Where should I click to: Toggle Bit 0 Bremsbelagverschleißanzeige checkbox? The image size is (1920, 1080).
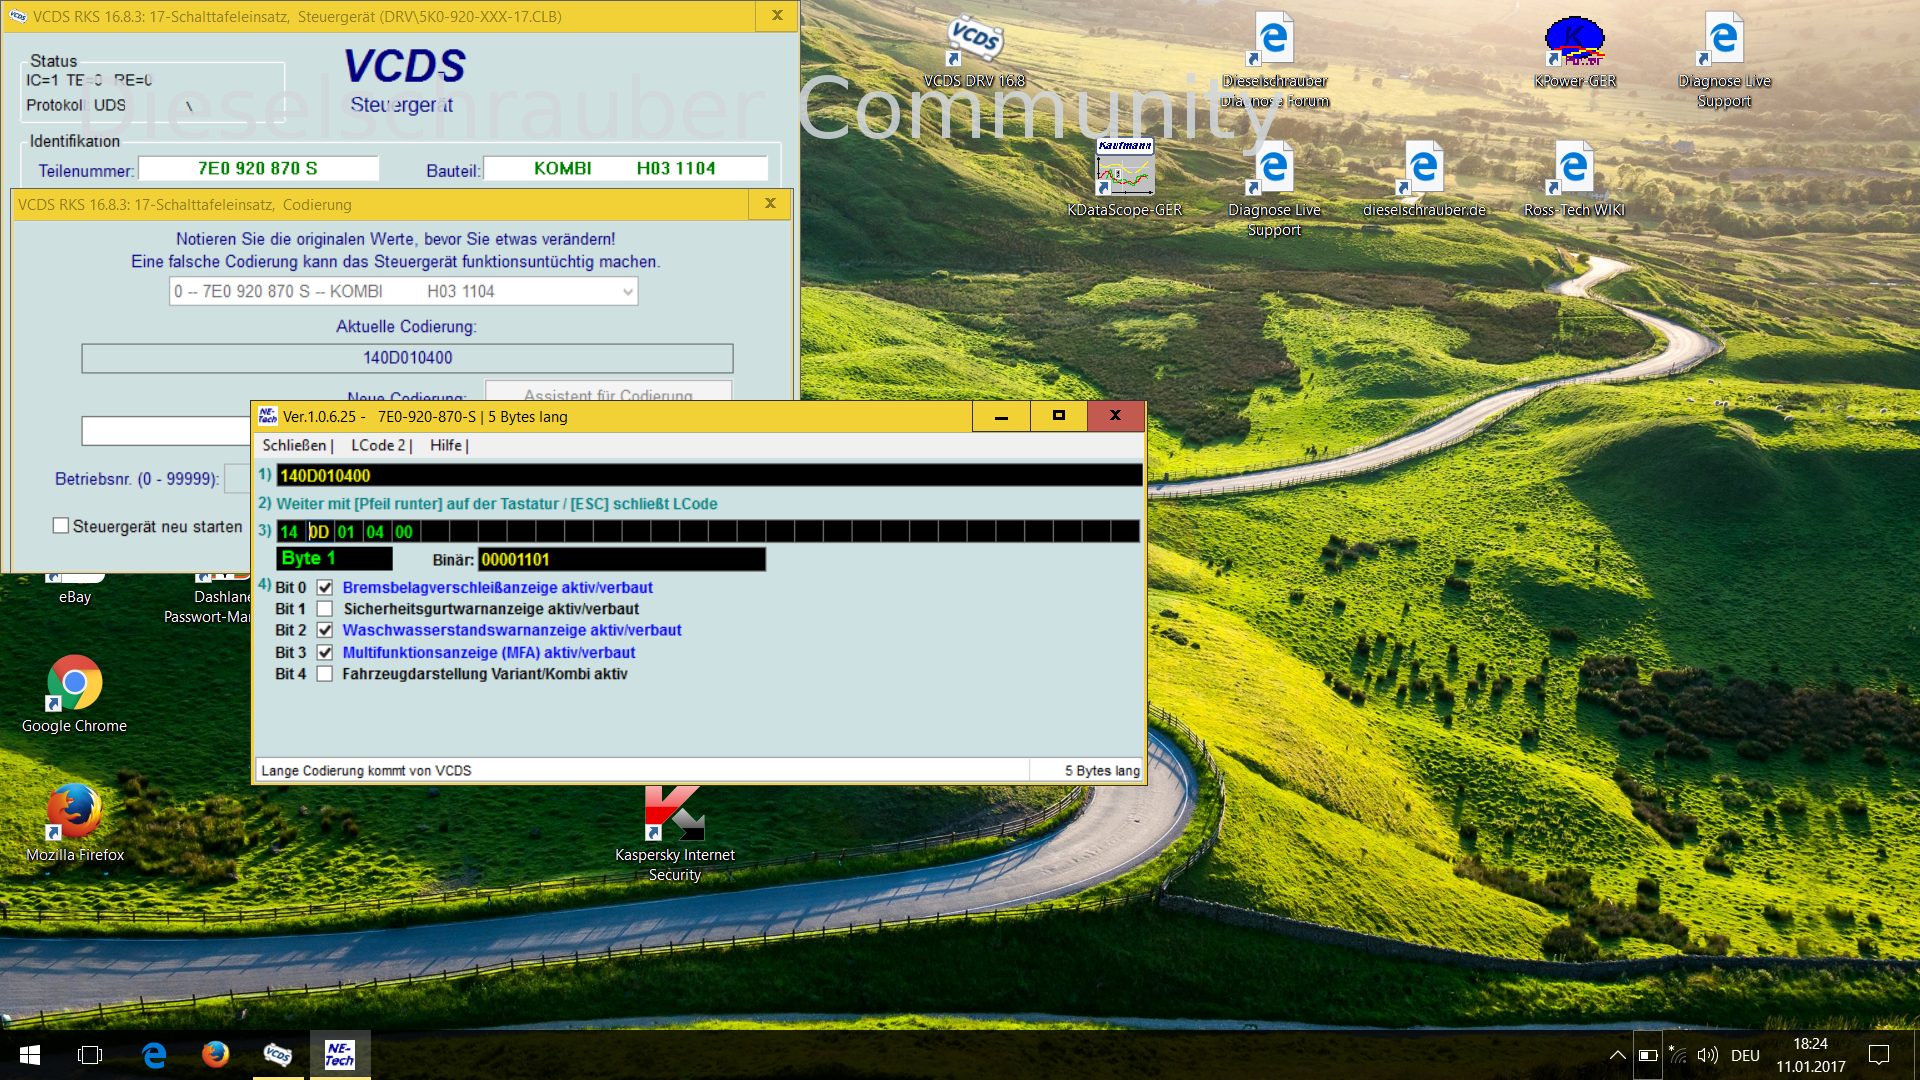click(324, 588)
